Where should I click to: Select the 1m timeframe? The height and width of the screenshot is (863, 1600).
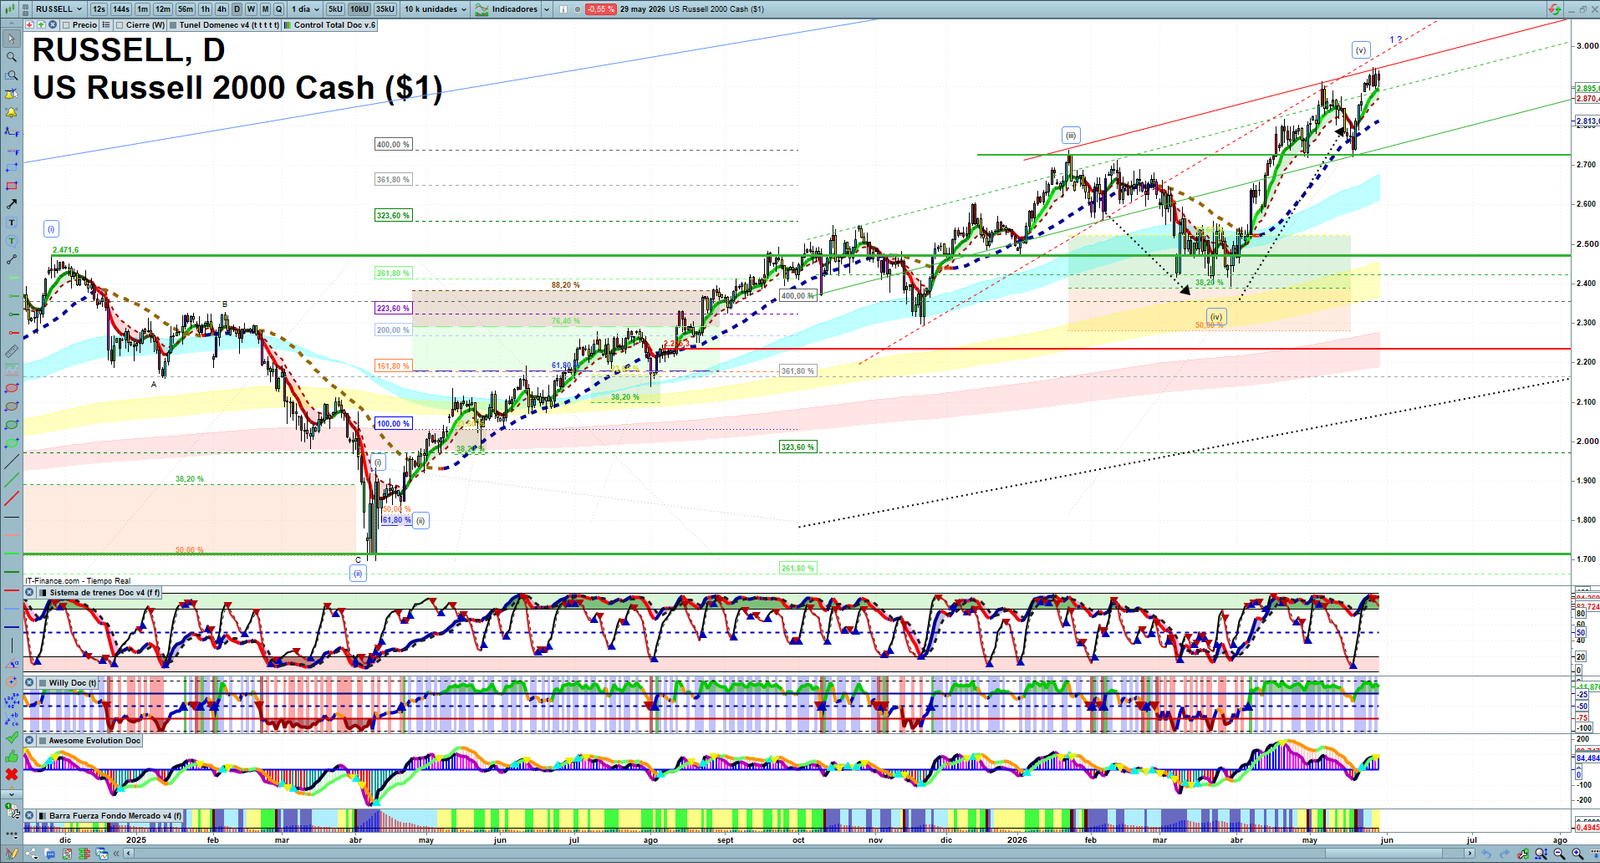point(143,9)
